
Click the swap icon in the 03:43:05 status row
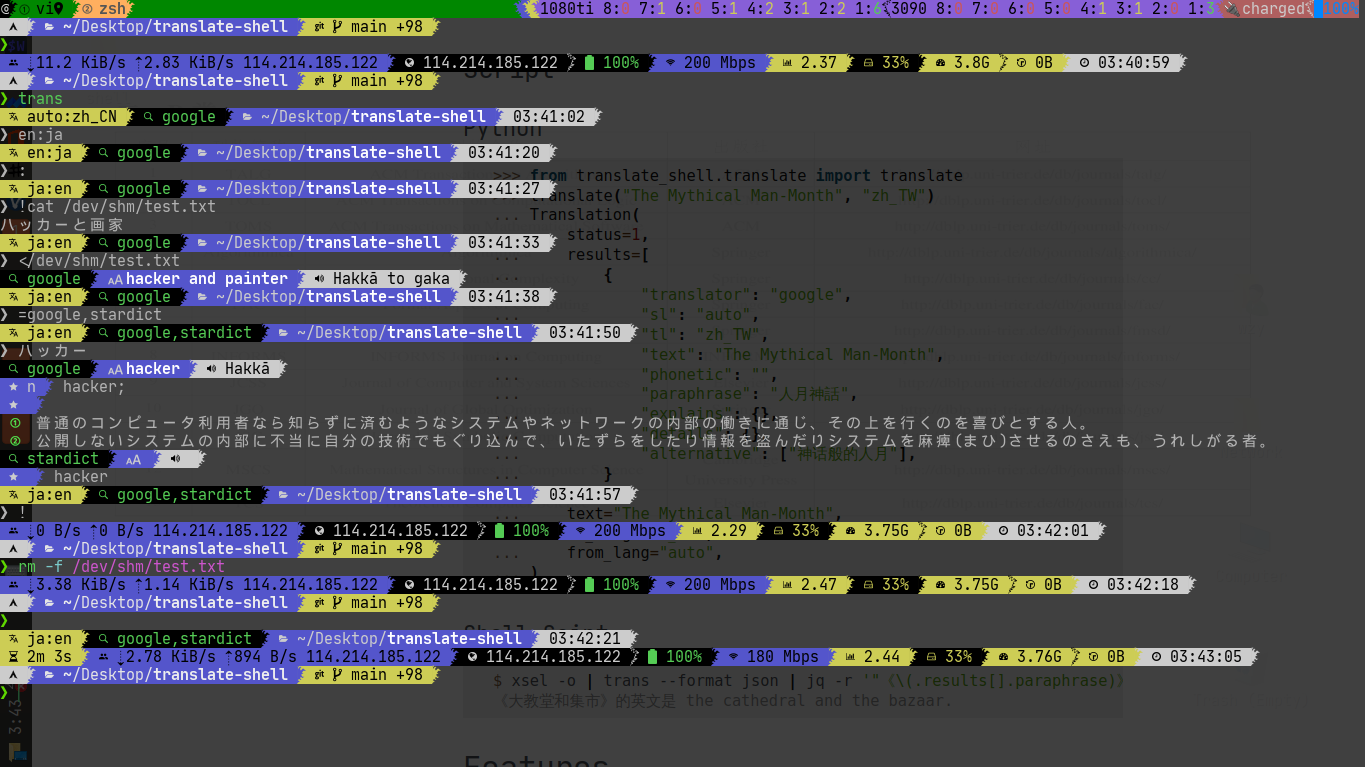pos(1093,656)
